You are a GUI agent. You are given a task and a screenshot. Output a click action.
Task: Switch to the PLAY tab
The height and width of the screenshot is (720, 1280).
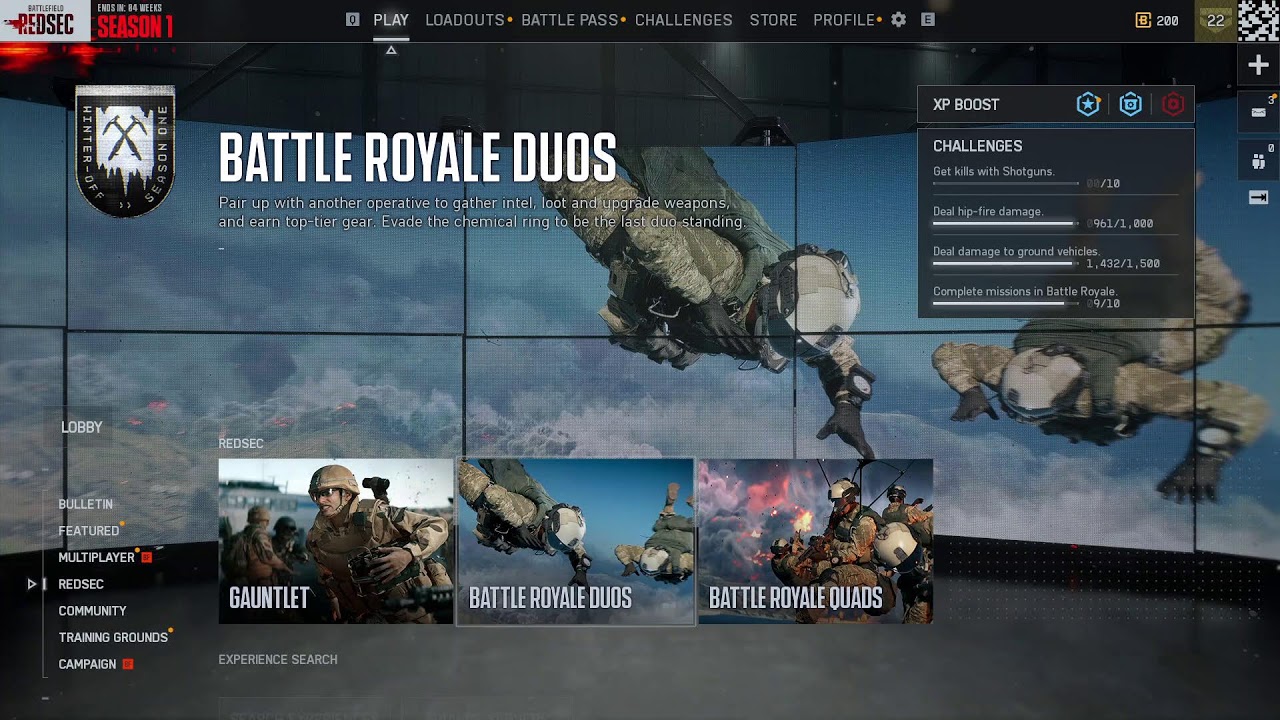[391, 20]
